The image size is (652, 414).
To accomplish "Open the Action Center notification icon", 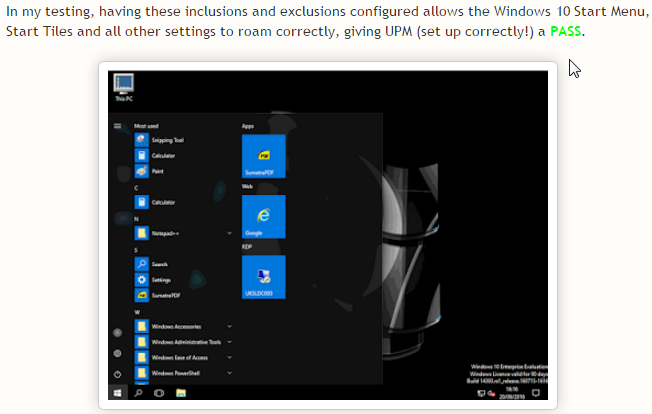I will [x=536, y=393].
